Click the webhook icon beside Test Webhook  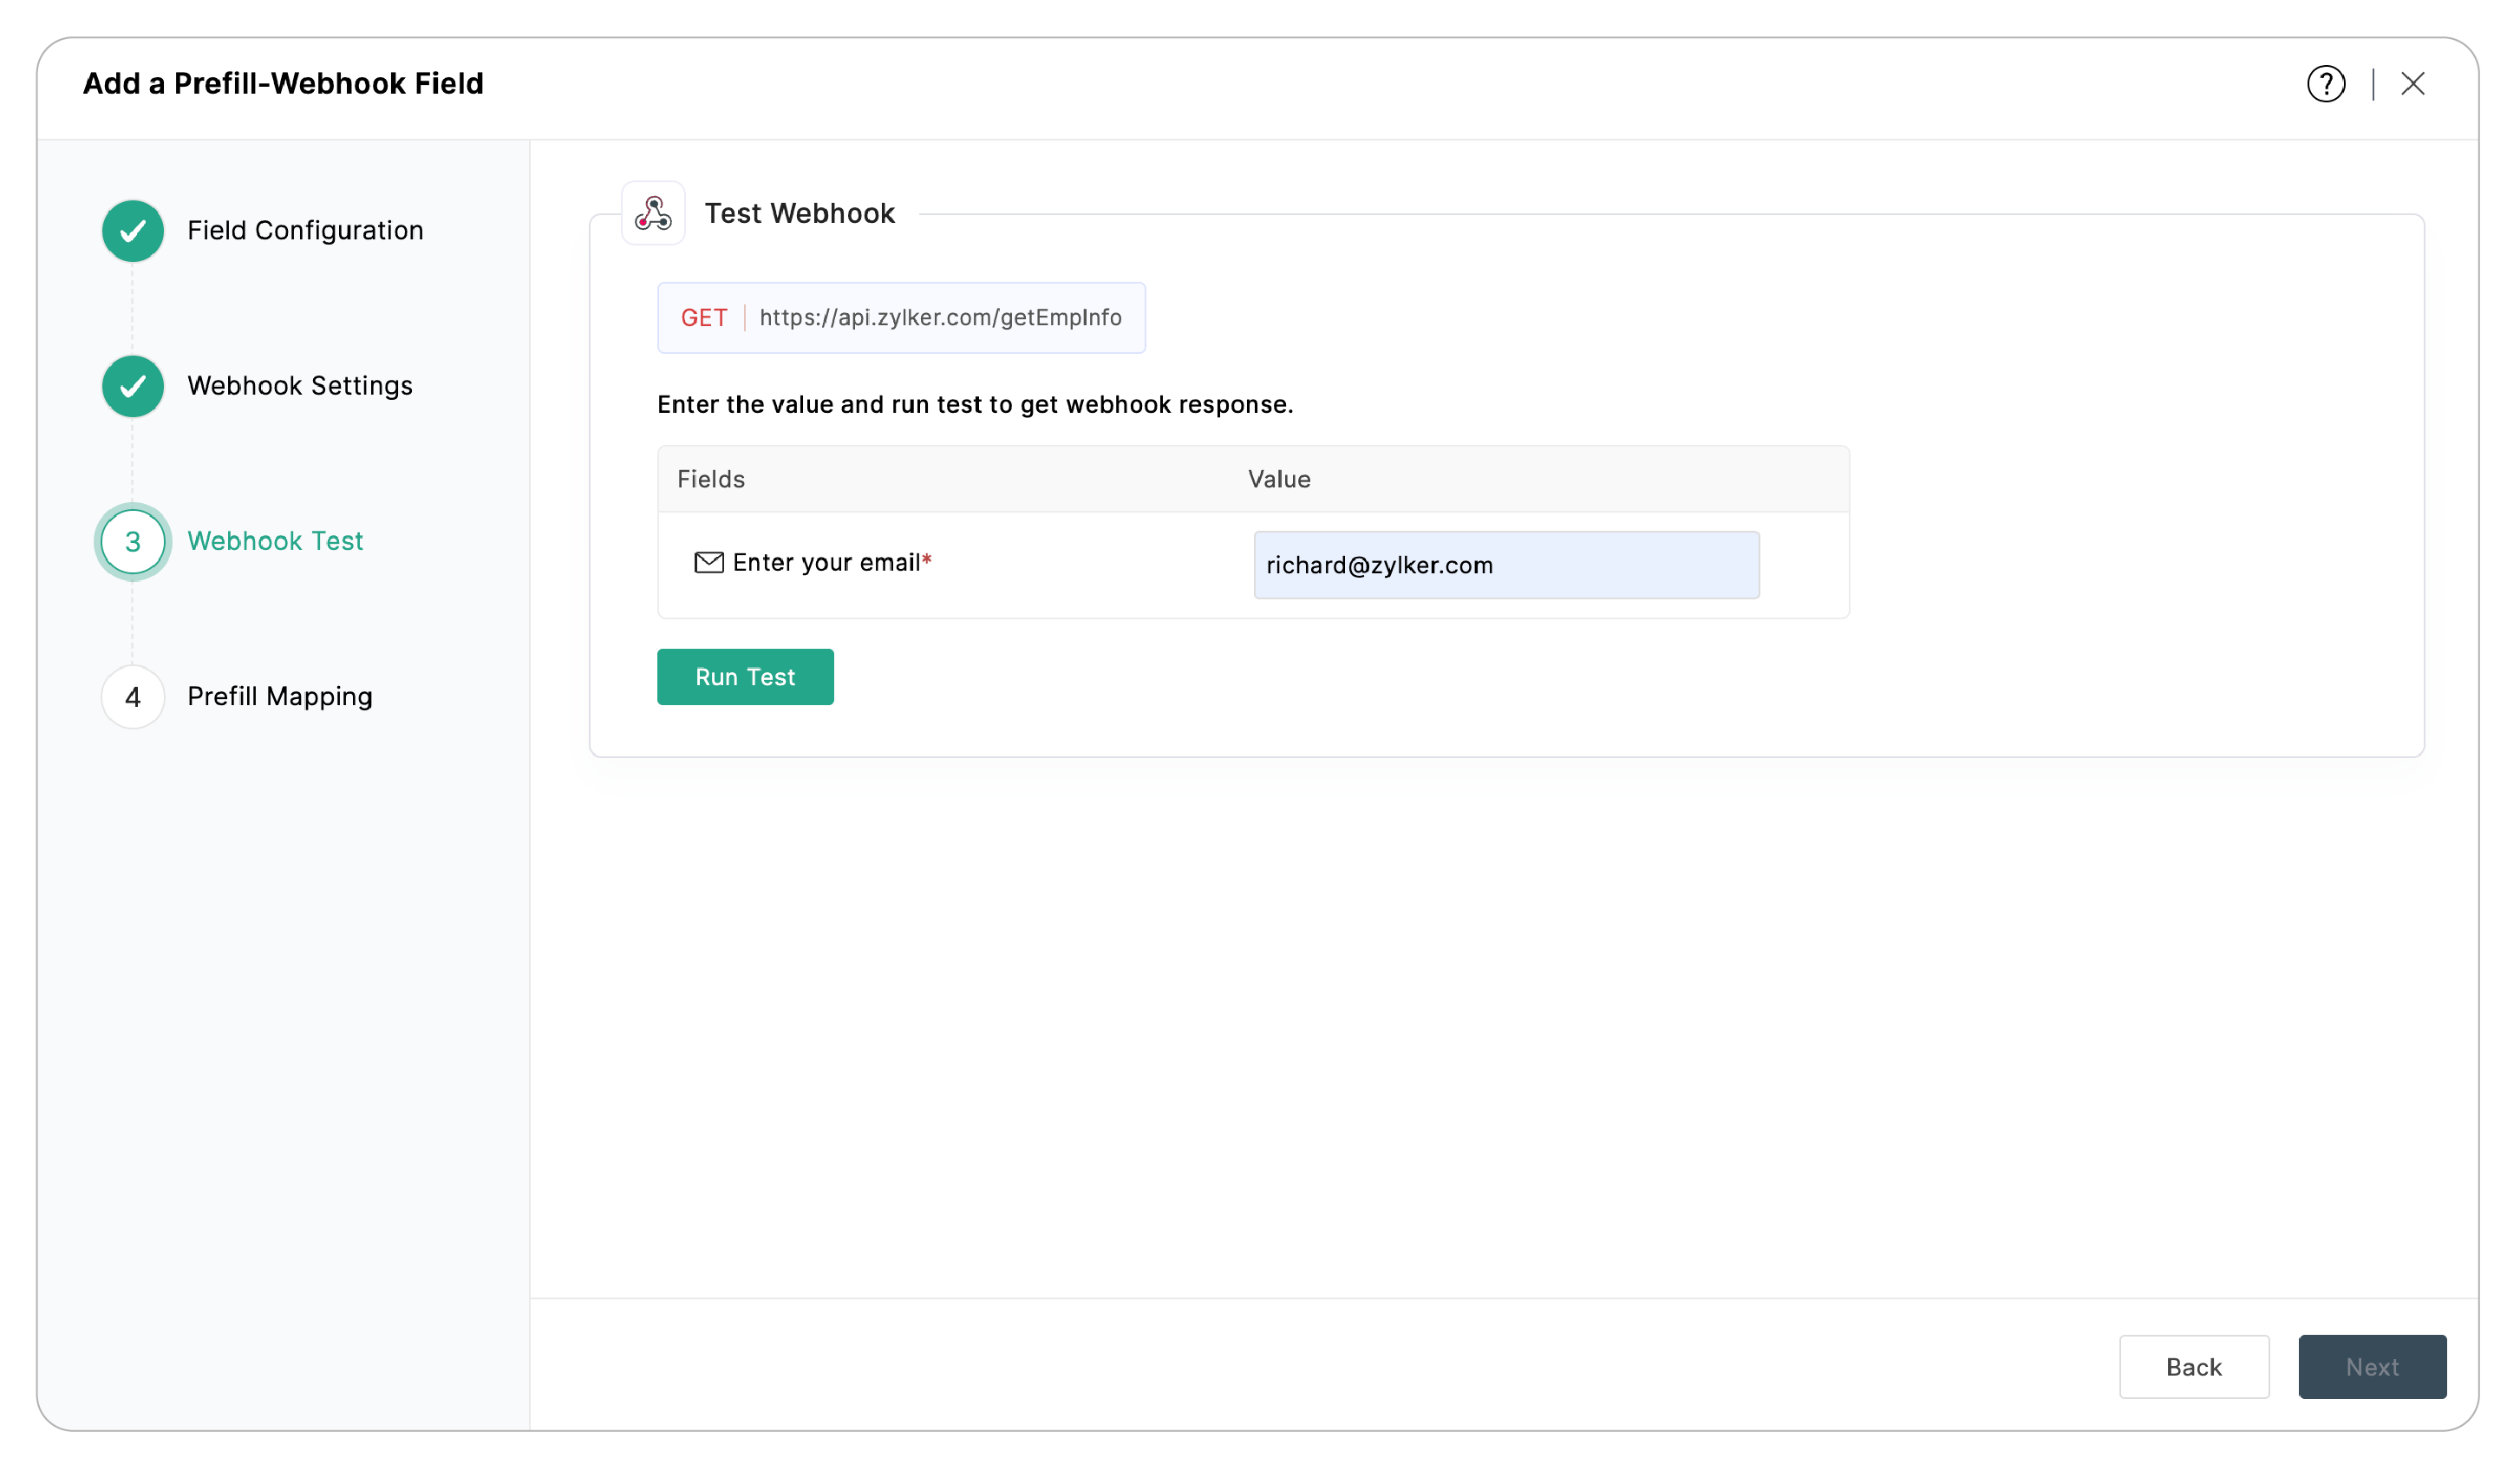(x=652, y=212)
